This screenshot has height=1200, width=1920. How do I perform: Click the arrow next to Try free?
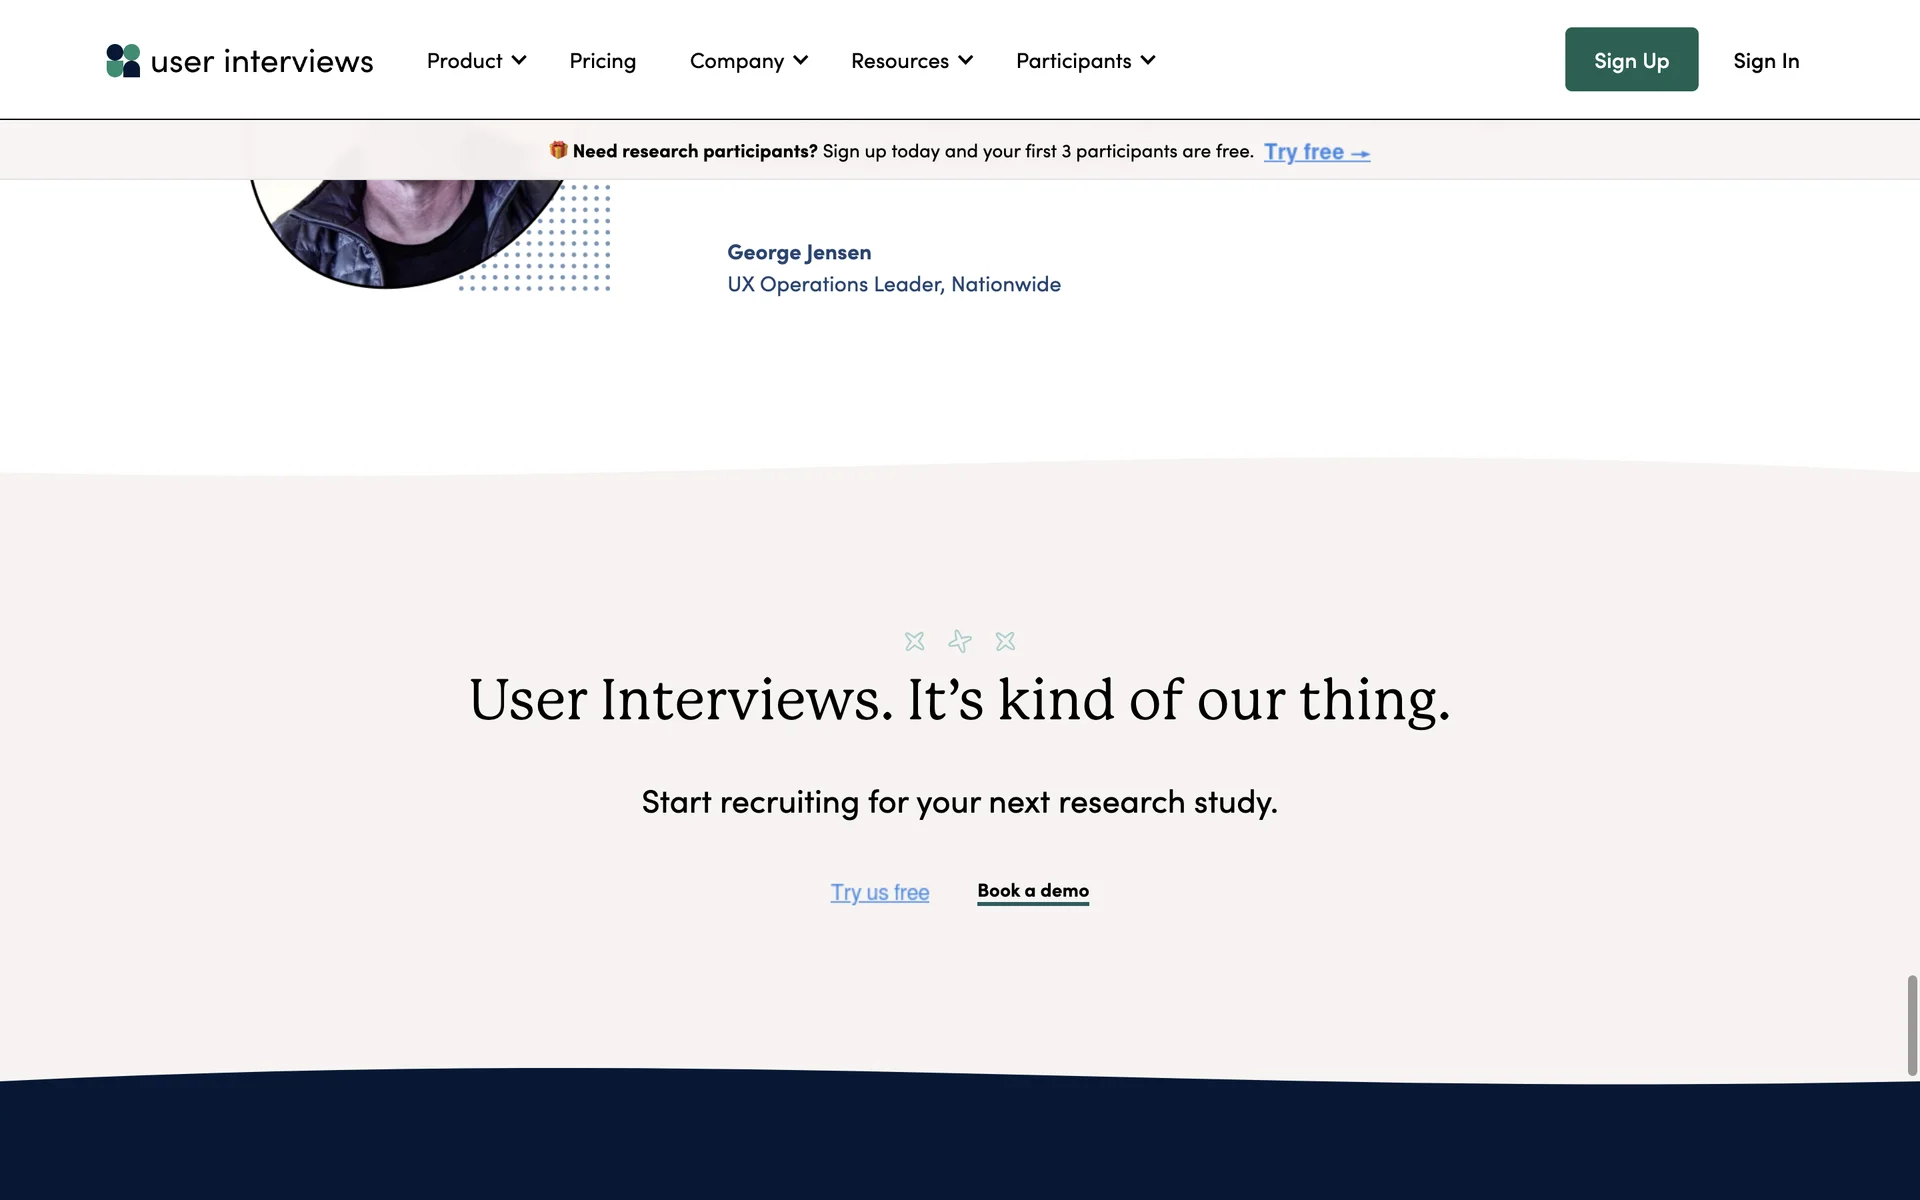click(x=1360, y=153)
